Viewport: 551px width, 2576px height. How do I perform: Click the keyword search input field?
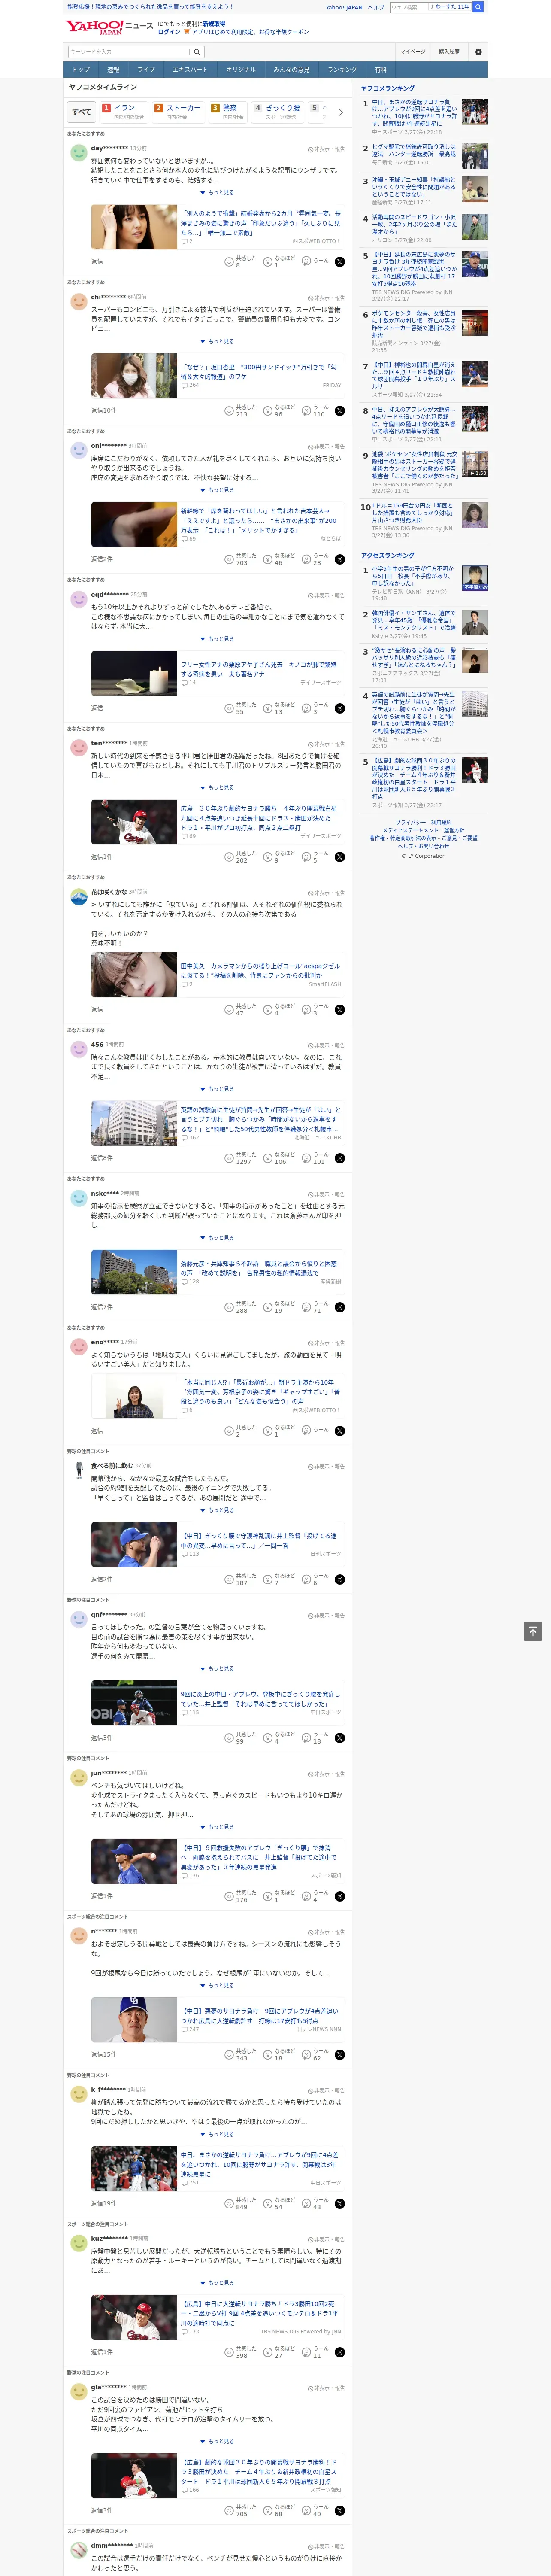(129, 52)
